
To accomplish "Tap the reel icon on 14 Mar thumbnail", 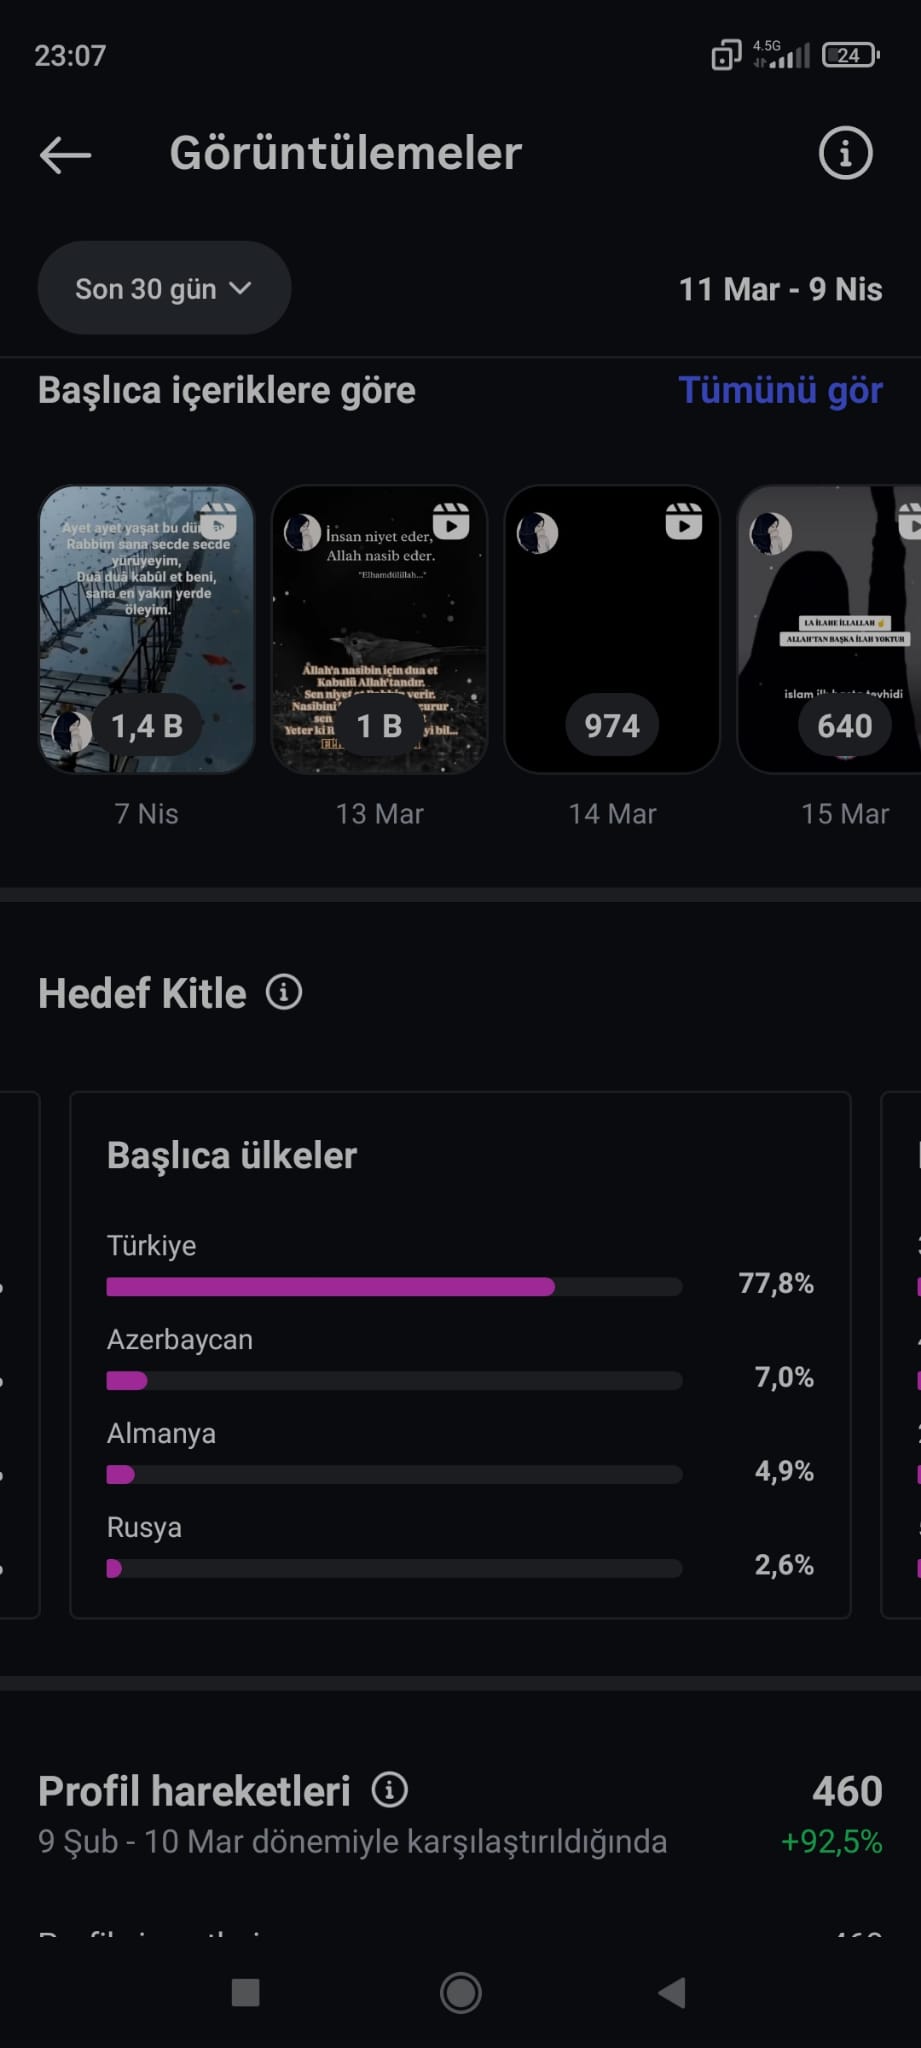I will 684,521.
